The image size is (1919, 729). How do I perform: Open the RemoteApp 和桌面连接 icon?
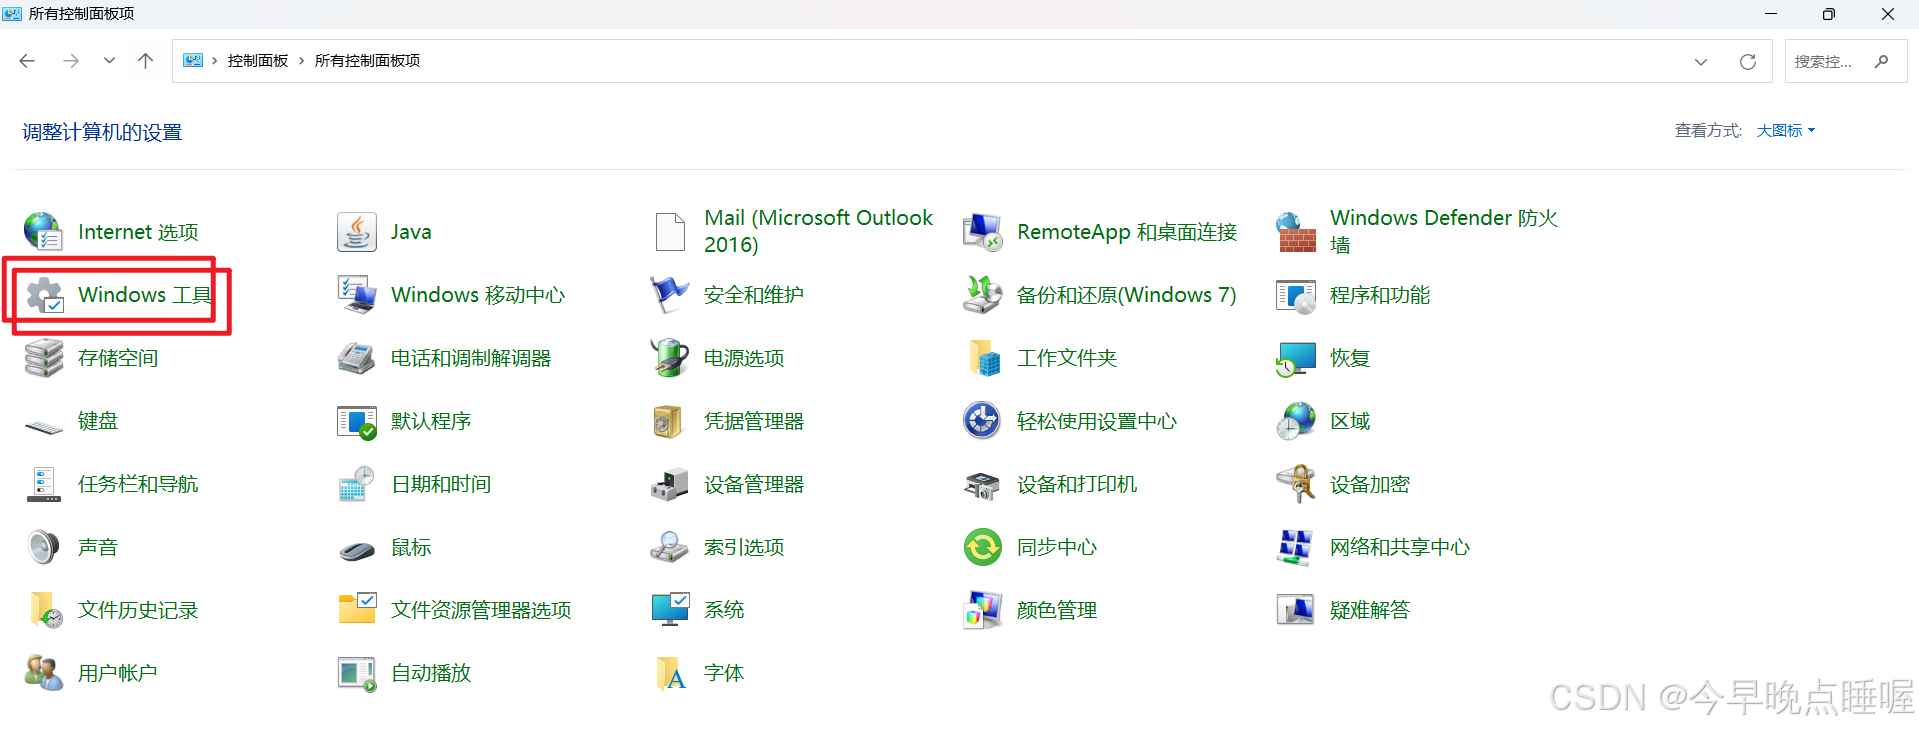point(982,231)
